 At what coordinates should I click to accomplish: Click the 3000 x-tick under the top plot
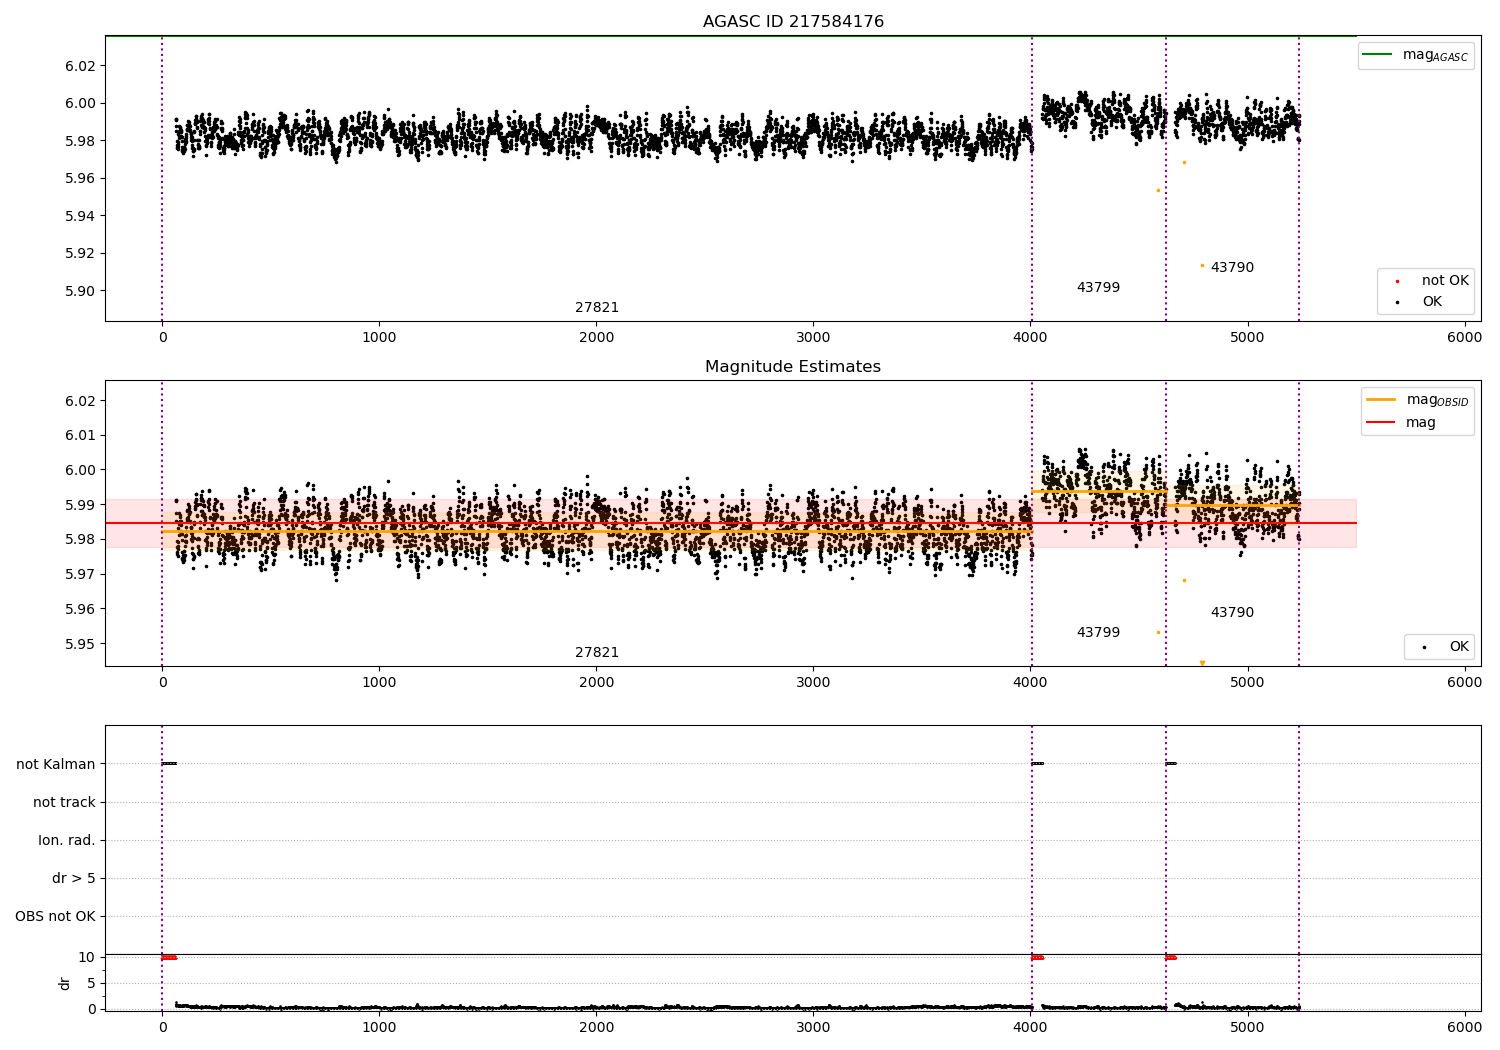pyautogui.click(x=813, y=338)
